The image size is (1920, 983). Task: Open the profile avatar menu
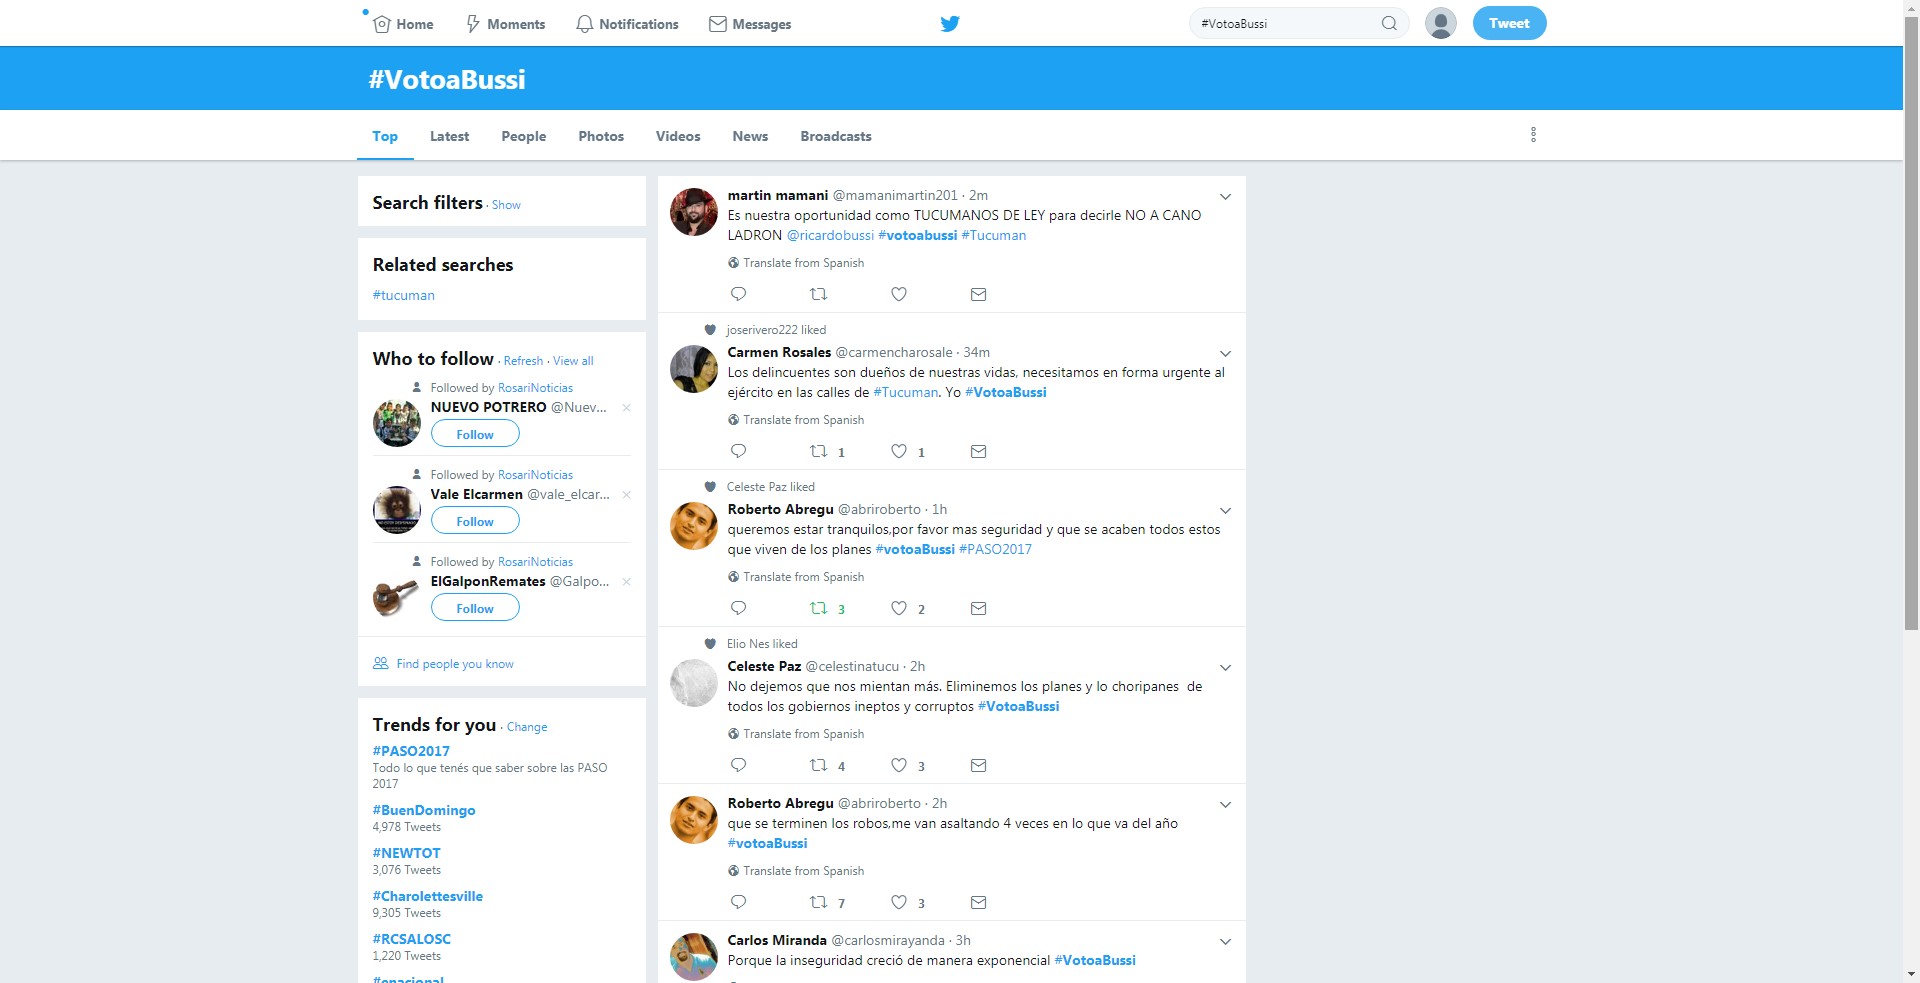[1440, 23]
